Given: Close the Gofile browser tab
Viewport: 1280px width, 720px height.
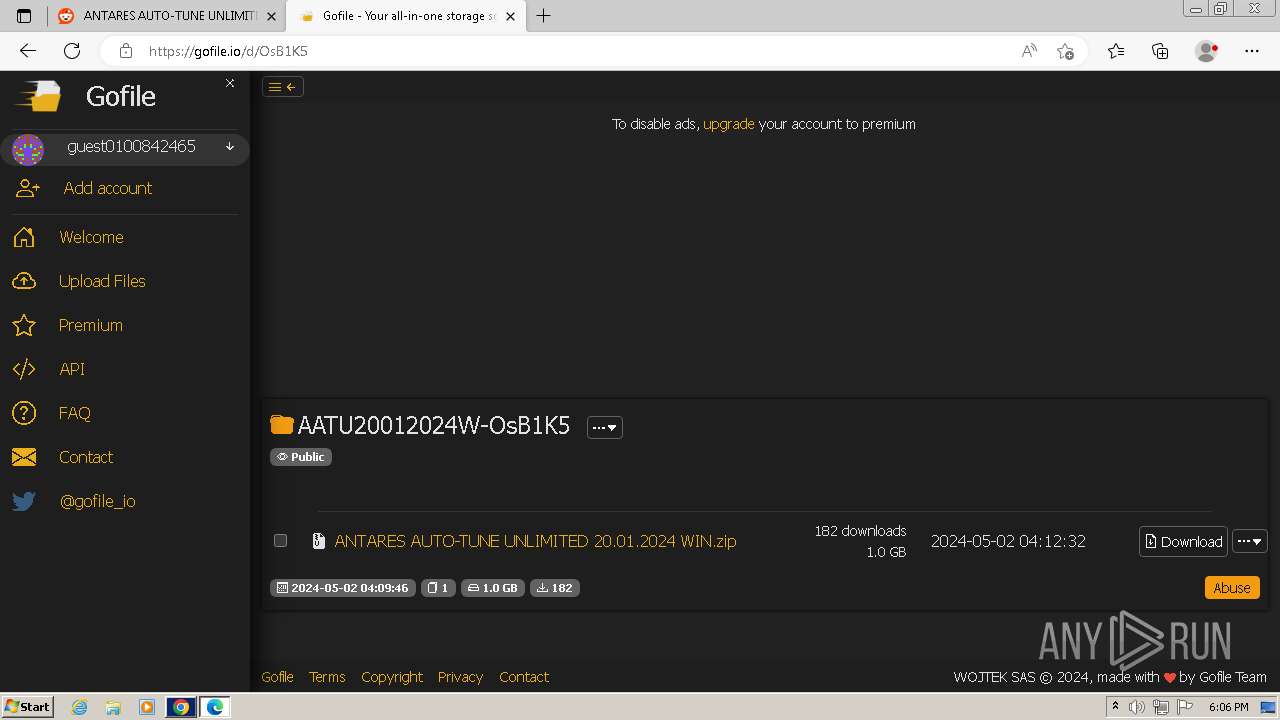Looking at the screenshot, I should 511,16.
